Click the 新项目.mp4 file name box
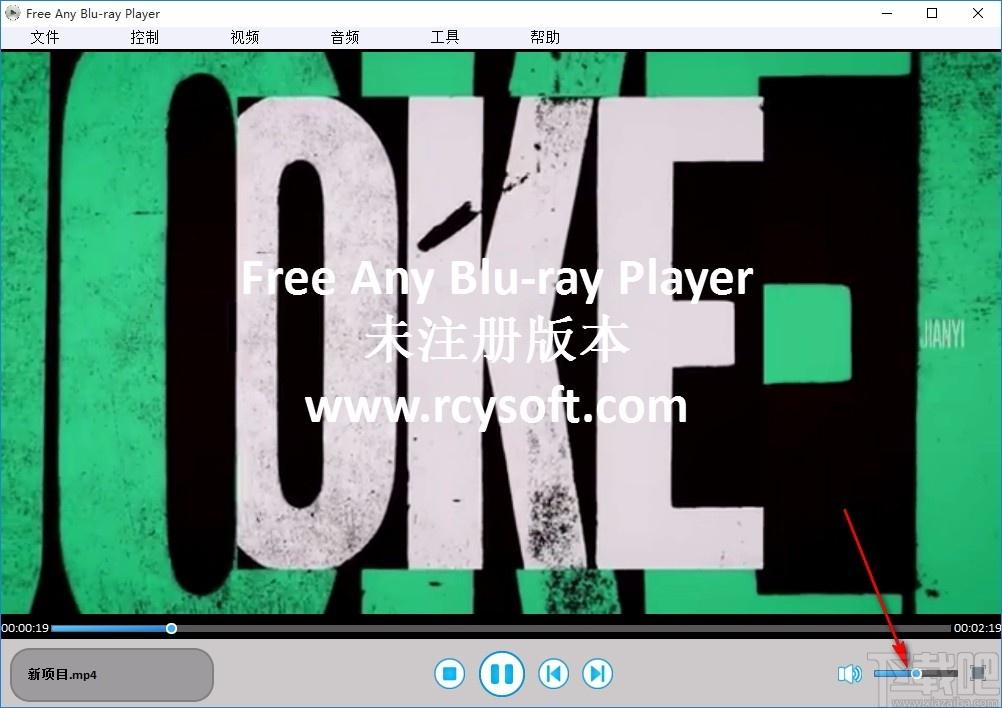 tap(112, 675)
